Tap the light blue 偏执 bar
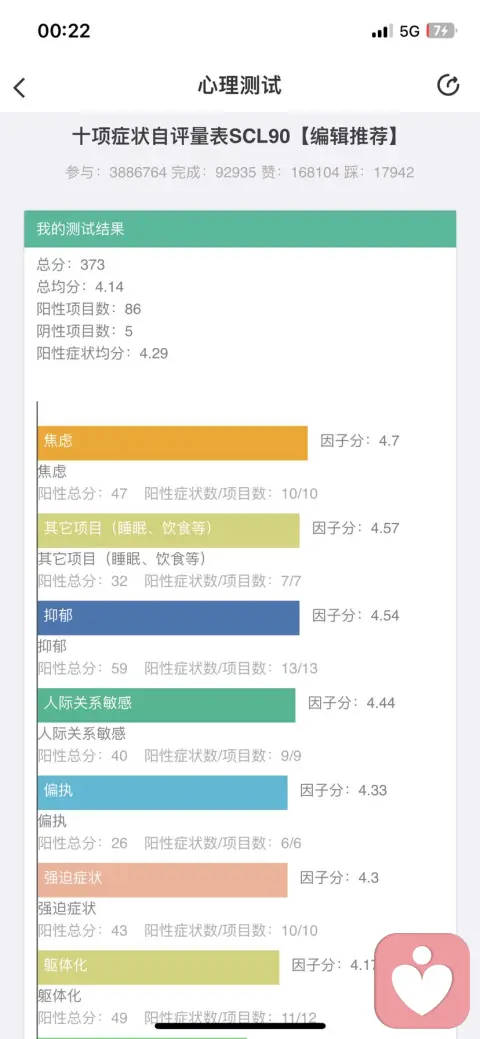 tap(162, 793)
